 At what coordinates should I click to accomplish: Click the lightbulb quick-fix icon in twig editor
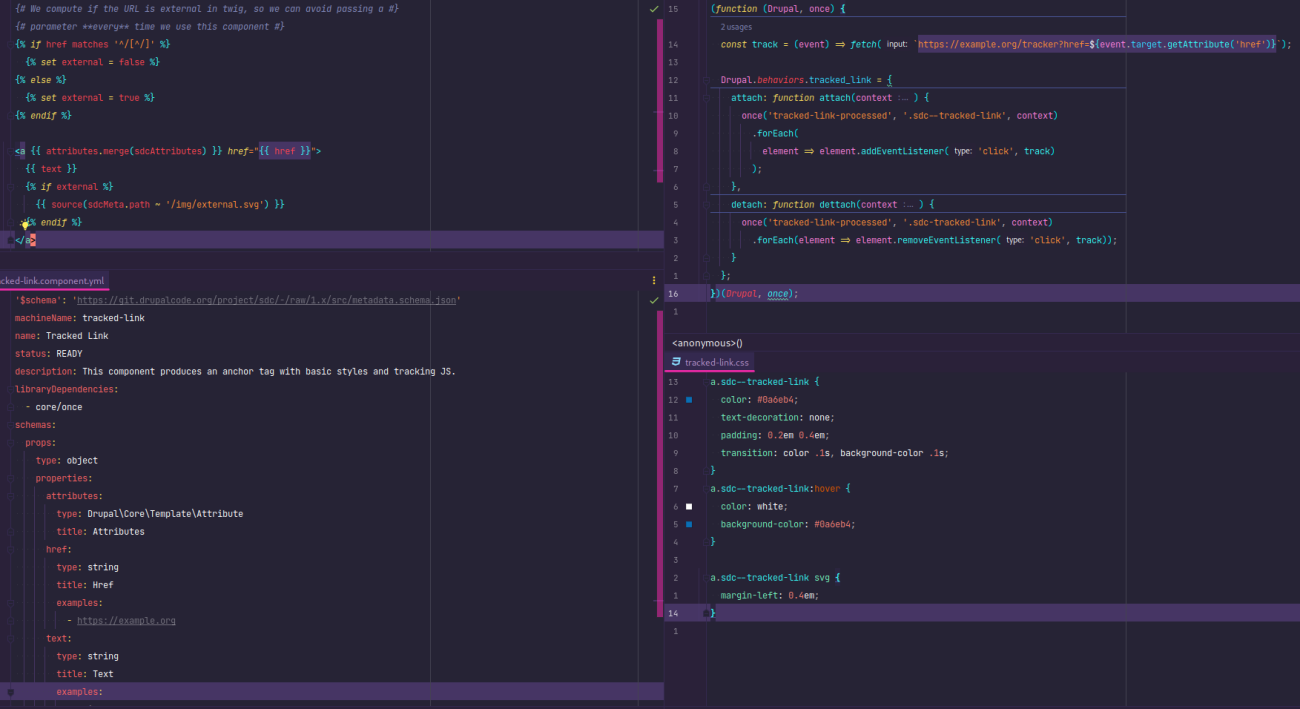coord(26,225)
